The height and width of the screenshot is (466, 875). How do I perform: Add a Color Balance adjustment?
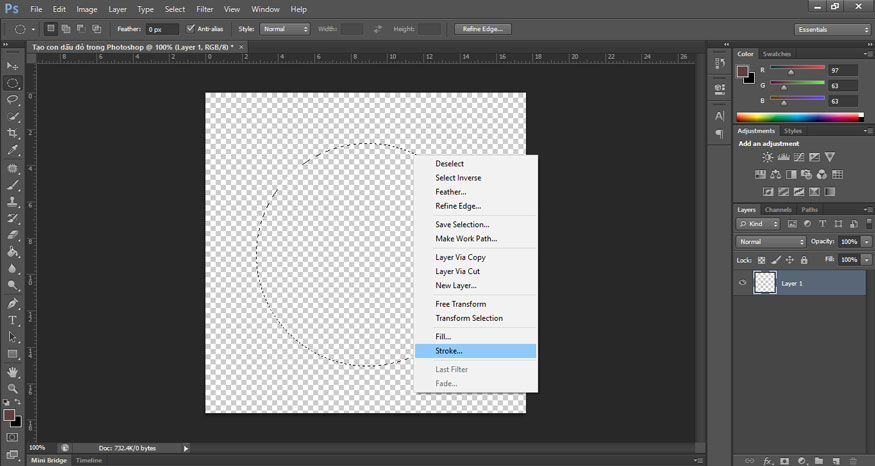[x=776, y=175]
